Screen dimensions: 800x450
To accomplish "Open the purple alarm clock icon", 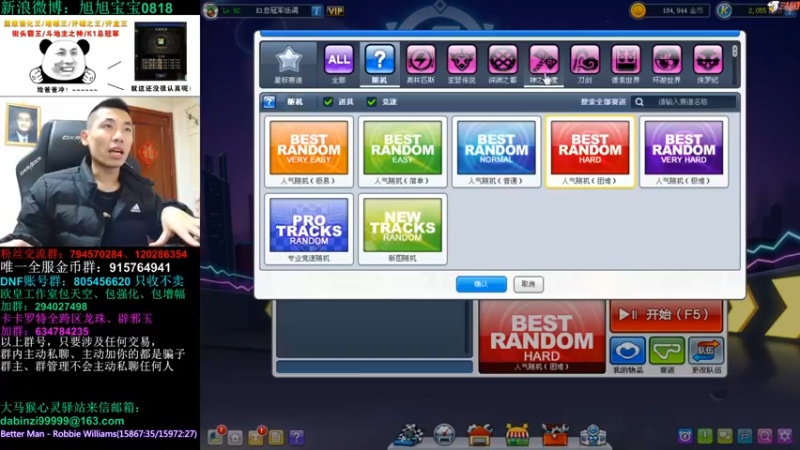I will [x=685, y=436].
